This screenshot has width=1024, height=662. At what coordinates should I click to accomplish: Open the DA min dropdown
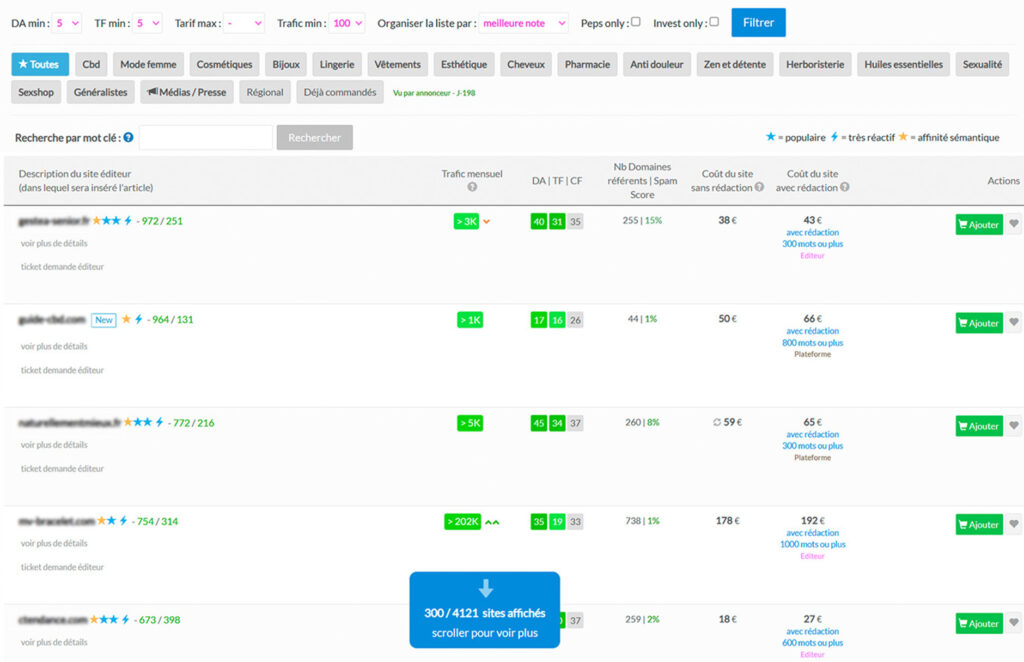point(67,24)
